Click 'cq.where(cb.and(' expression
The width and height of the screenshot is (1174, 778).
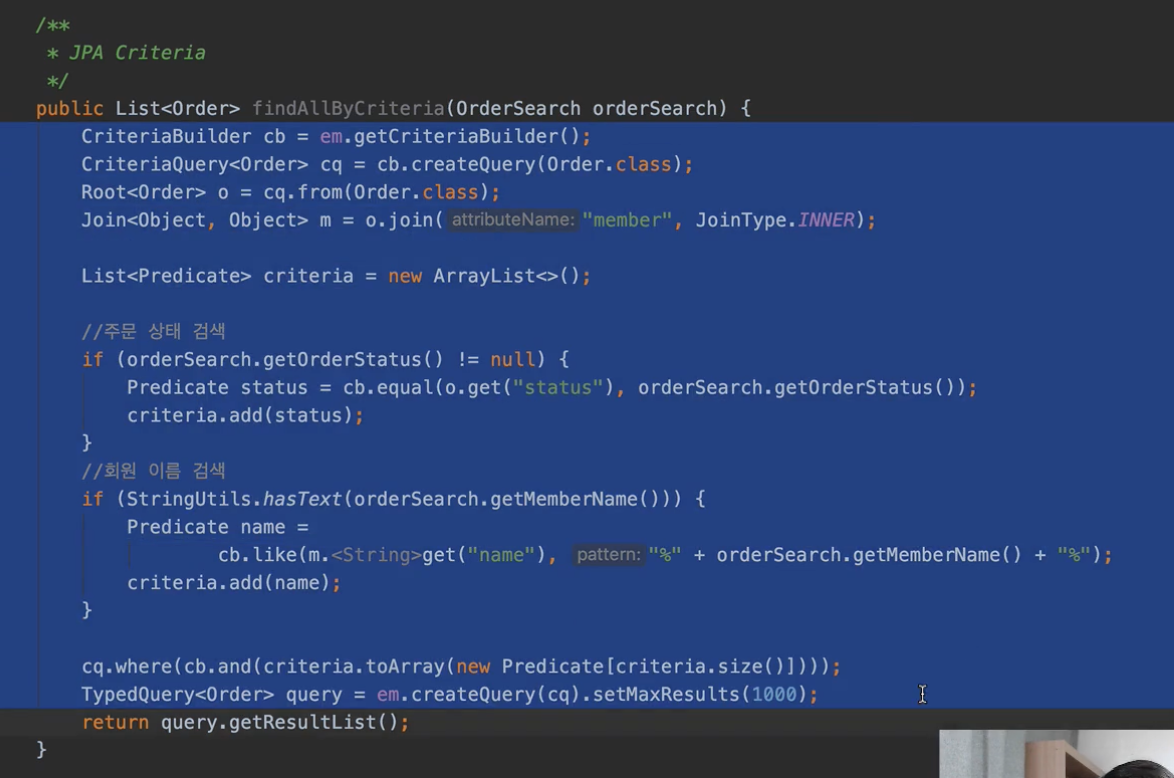tap(172, 666)
